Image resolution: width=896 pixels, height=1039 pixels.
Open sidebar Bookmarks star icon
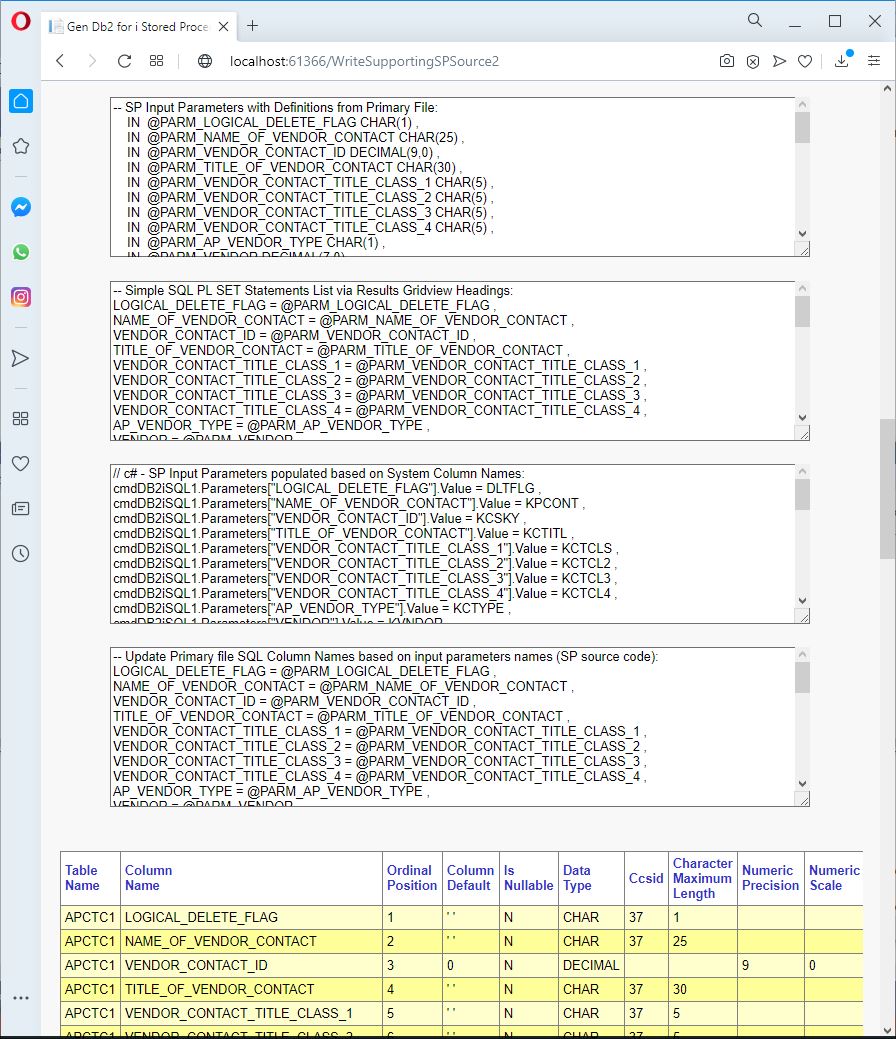tap(21, 146)
